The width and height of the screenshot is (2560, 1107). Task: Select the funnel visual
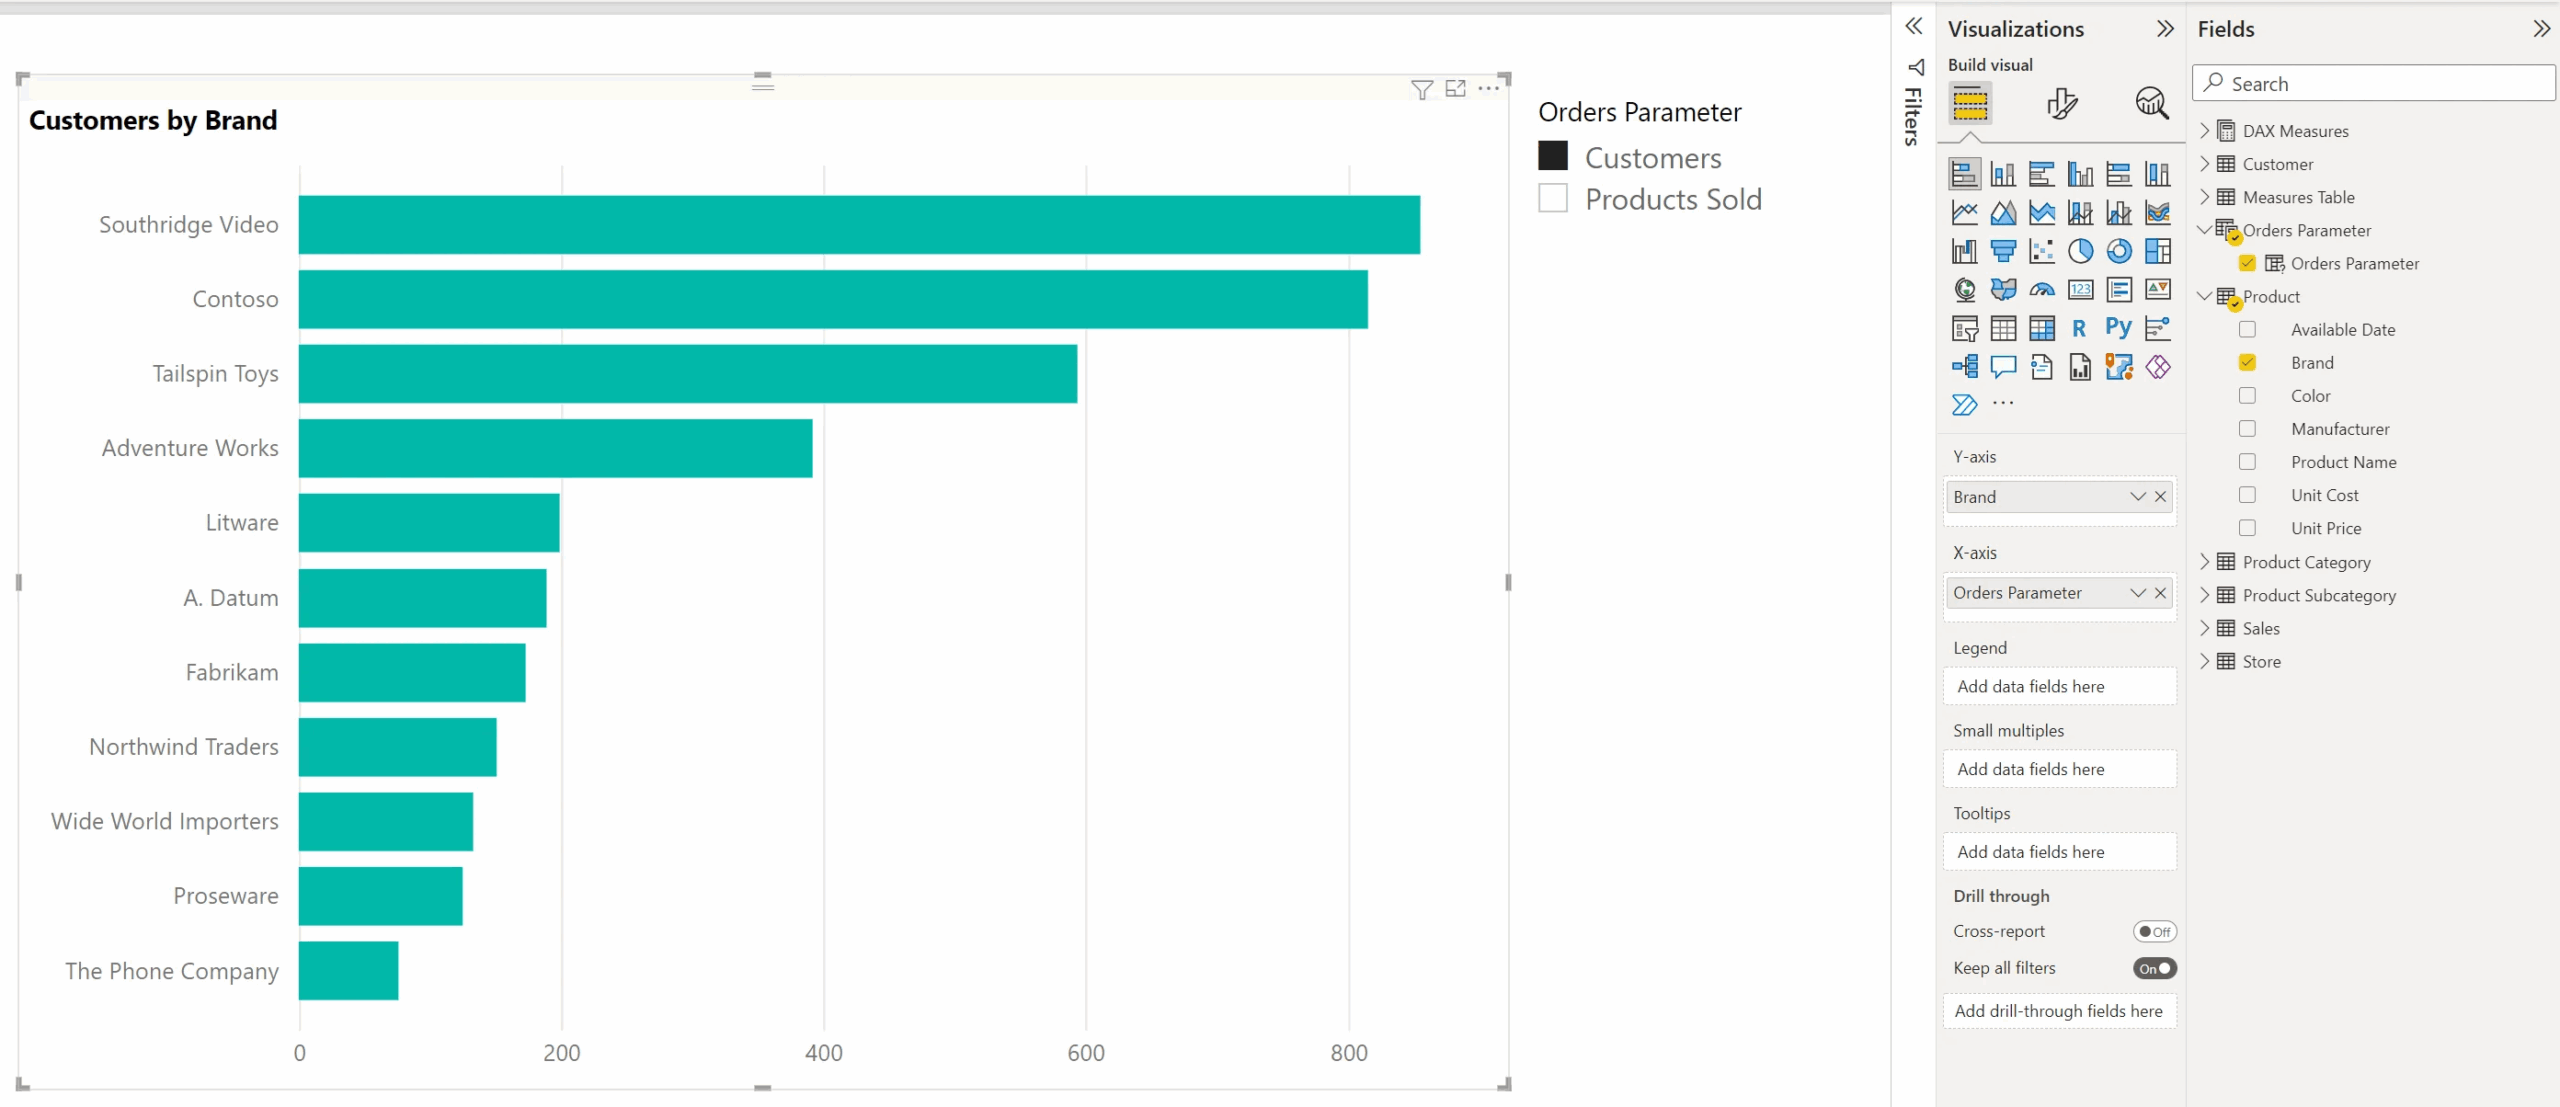[x=2003, y=251]
